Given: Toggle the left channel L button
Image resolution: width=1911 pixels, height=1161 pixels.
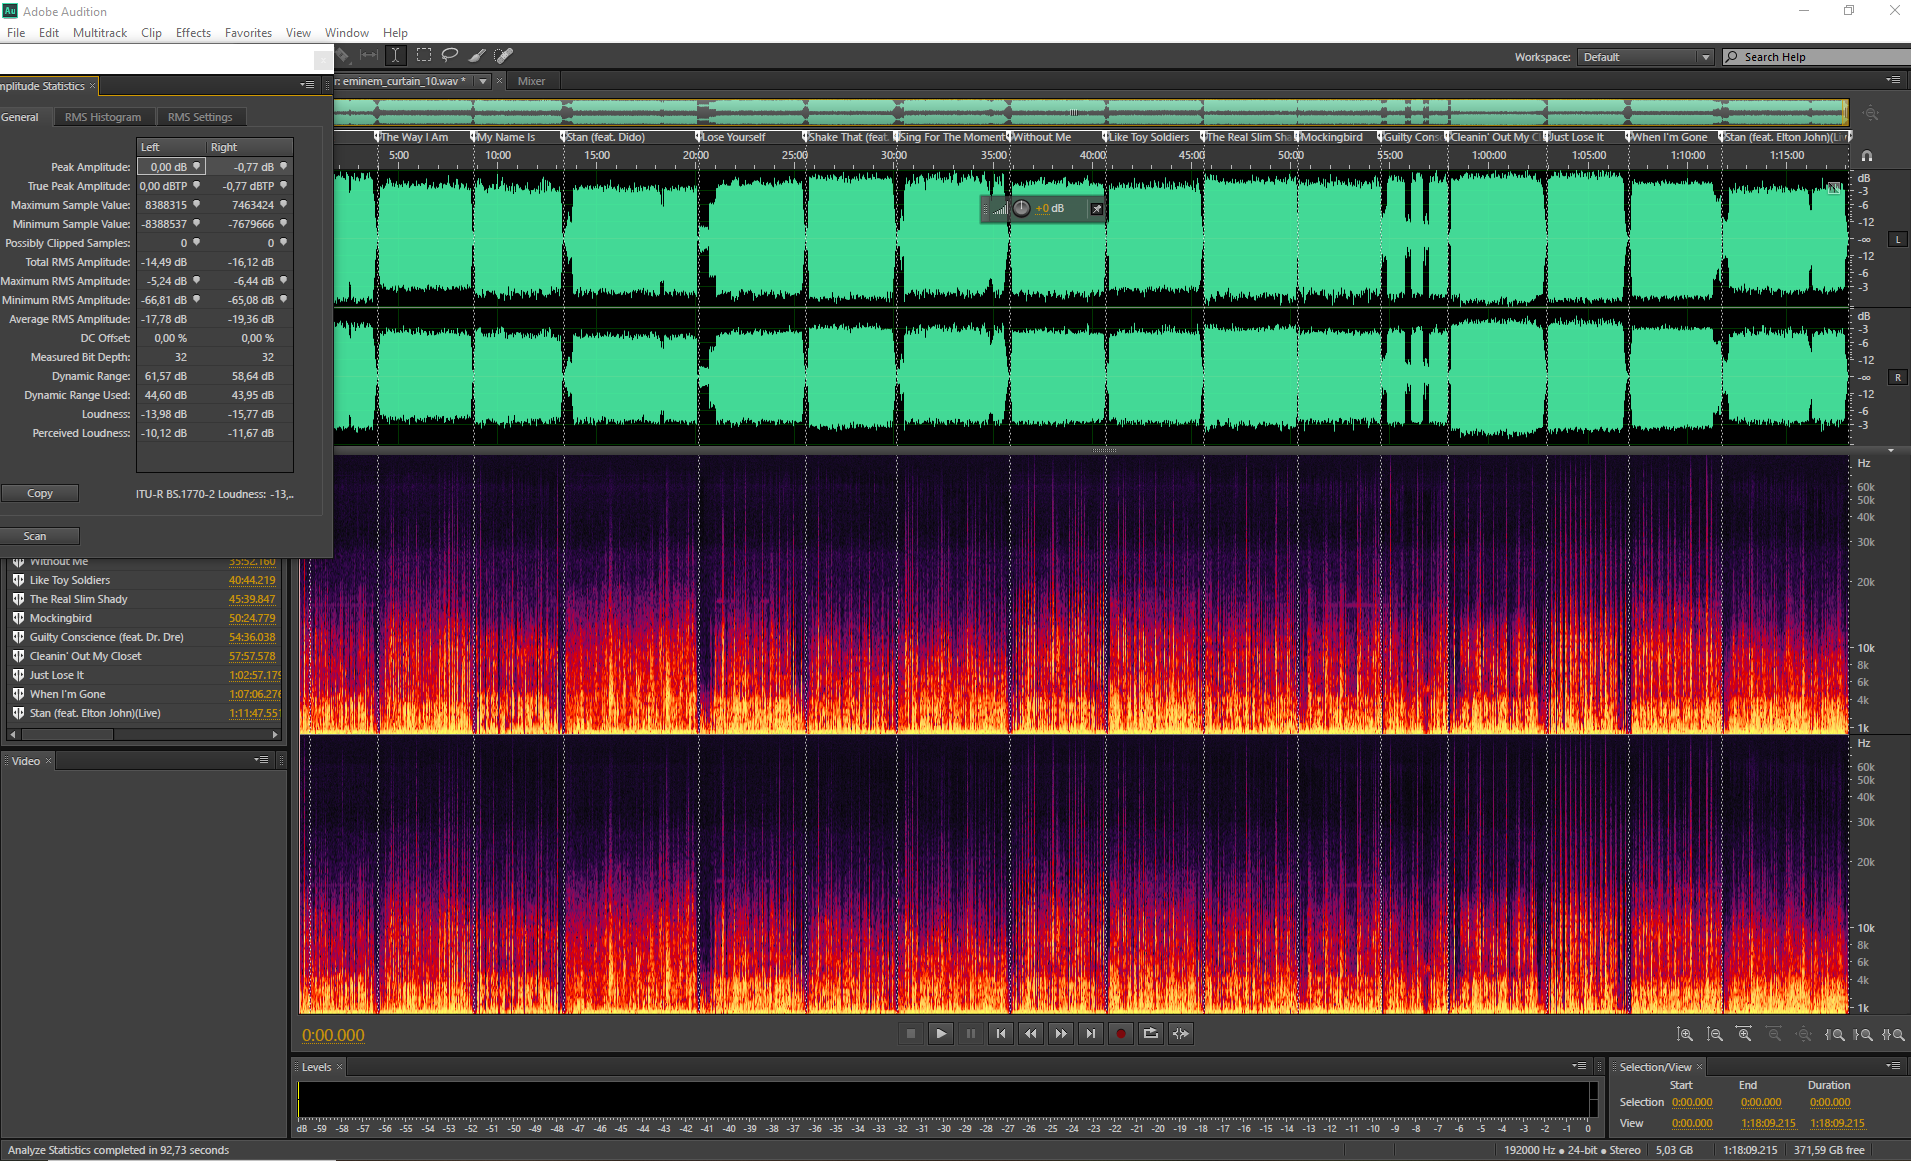Looking at the screenshot, I should pyautogui.click(x=1897, y=240).
